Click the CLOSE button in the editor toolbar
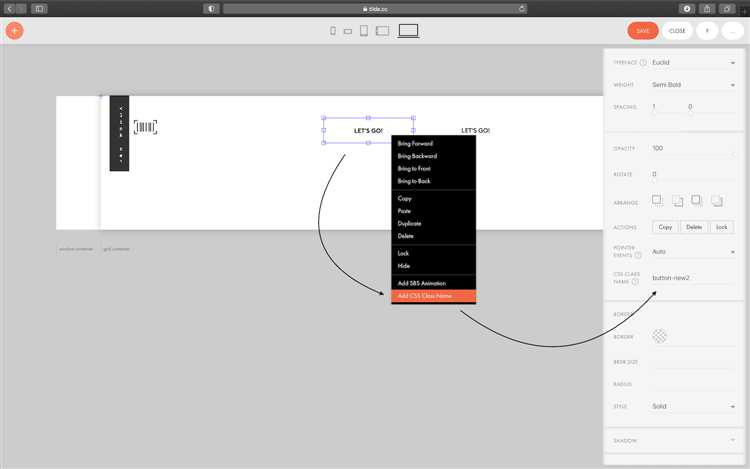 pos(677,31)
